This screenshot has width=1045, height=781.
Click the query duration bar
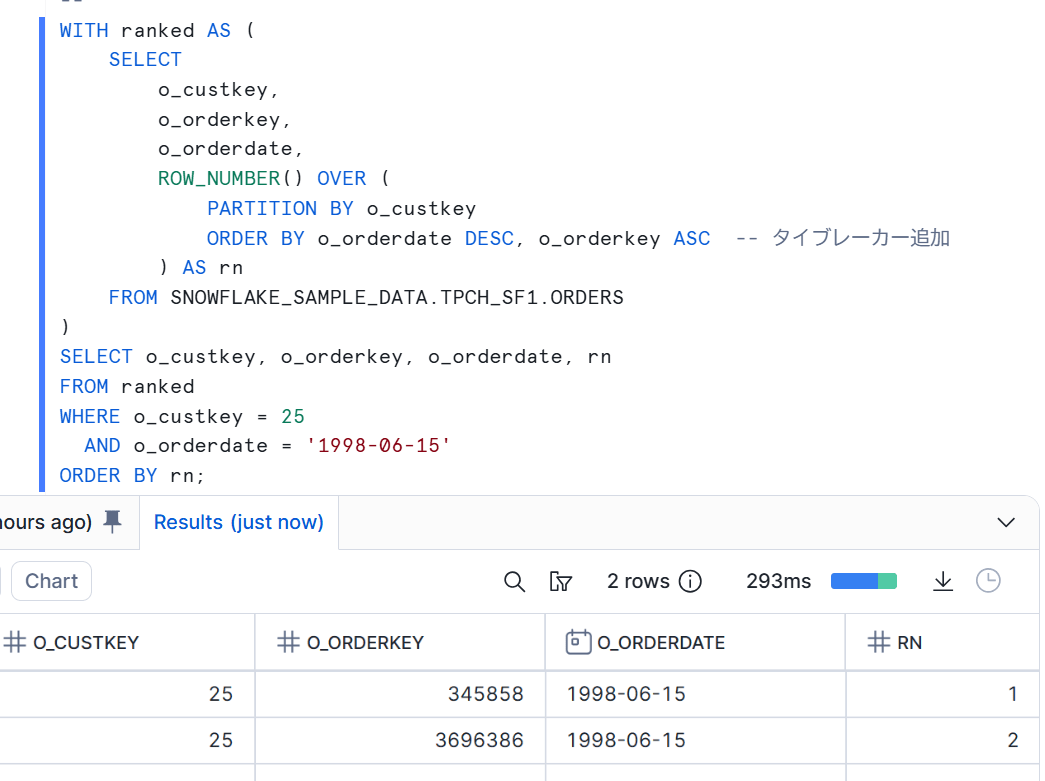pyautogui.click(x=863, y=581)
